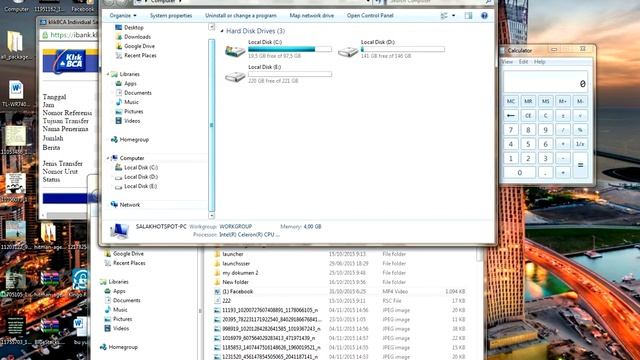
Task: Click the navigation pane scrollbar
Action: 211,124
